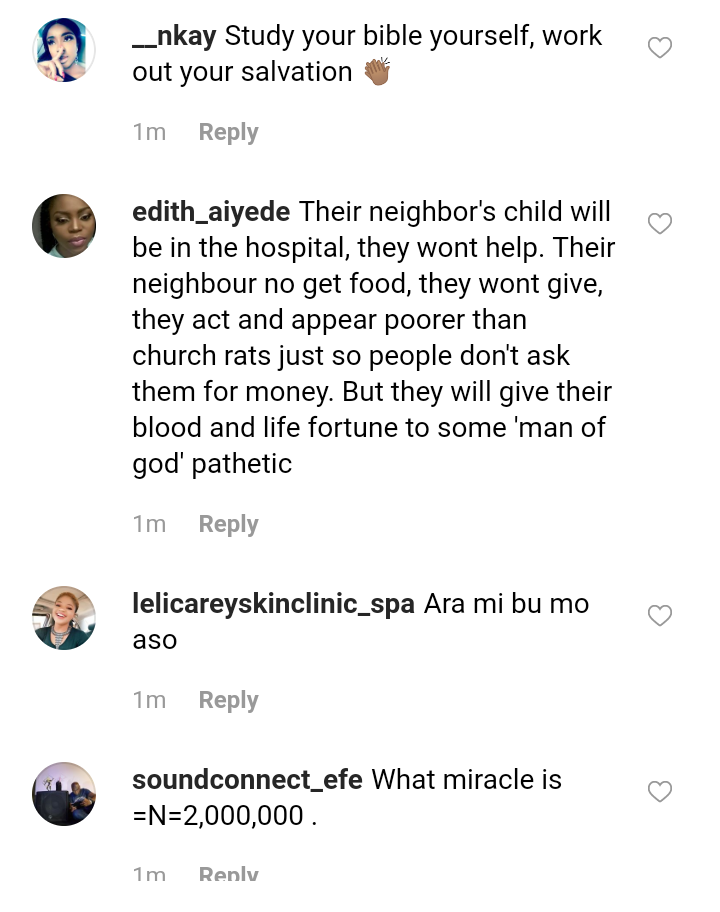View lelicareyskinclinic_spa's avatar photo
The image size is (720, 912).
[64, 618]
